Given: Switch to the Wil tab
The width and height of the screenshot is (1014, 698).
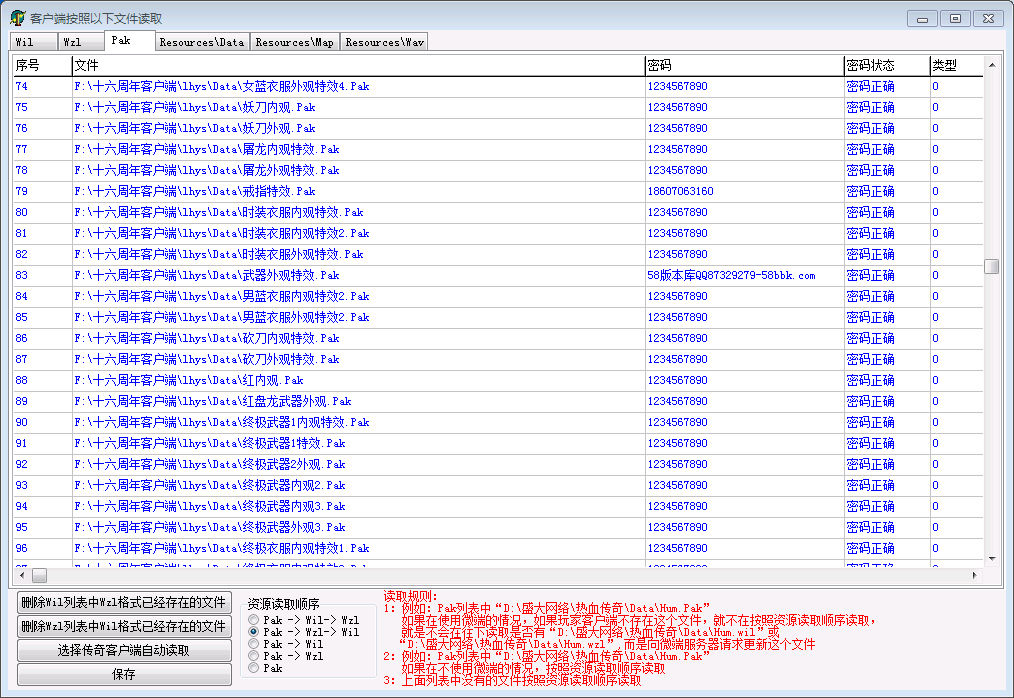Looking at the screenshot, I should coord(34,42).
